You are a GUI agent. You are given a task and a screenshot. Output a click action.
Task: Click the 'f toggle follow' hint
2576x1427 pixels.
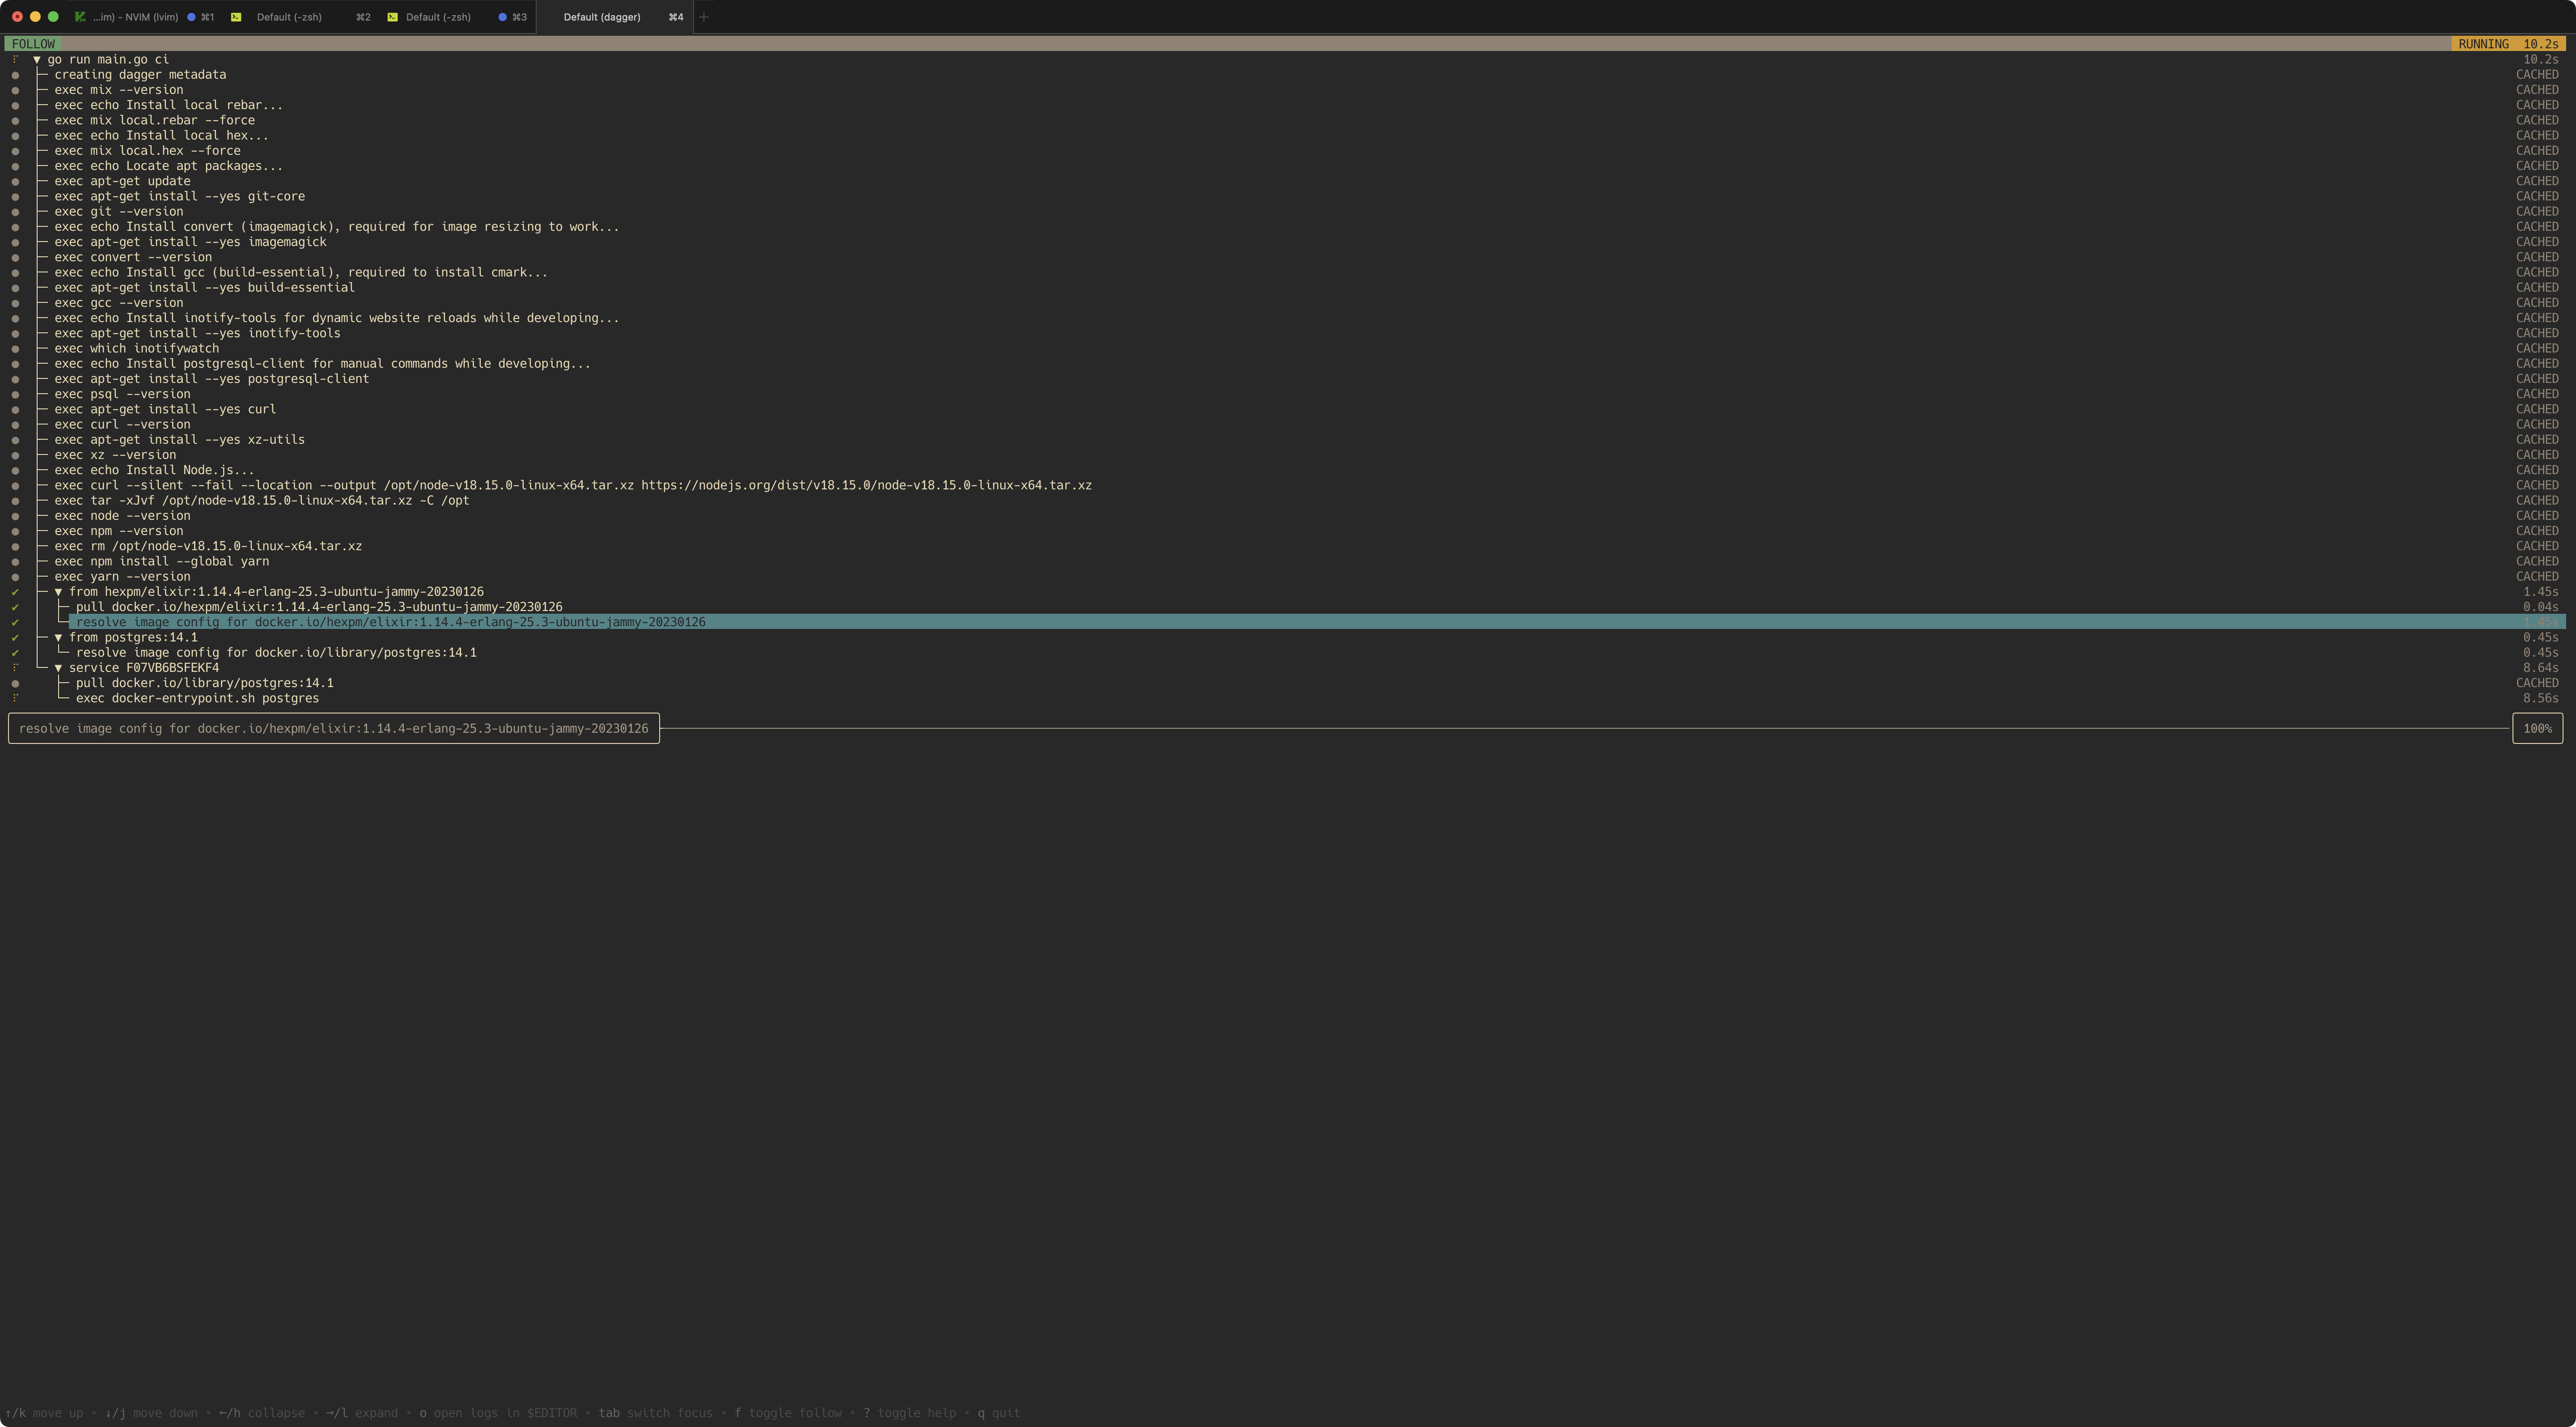tap(788, 1413)
